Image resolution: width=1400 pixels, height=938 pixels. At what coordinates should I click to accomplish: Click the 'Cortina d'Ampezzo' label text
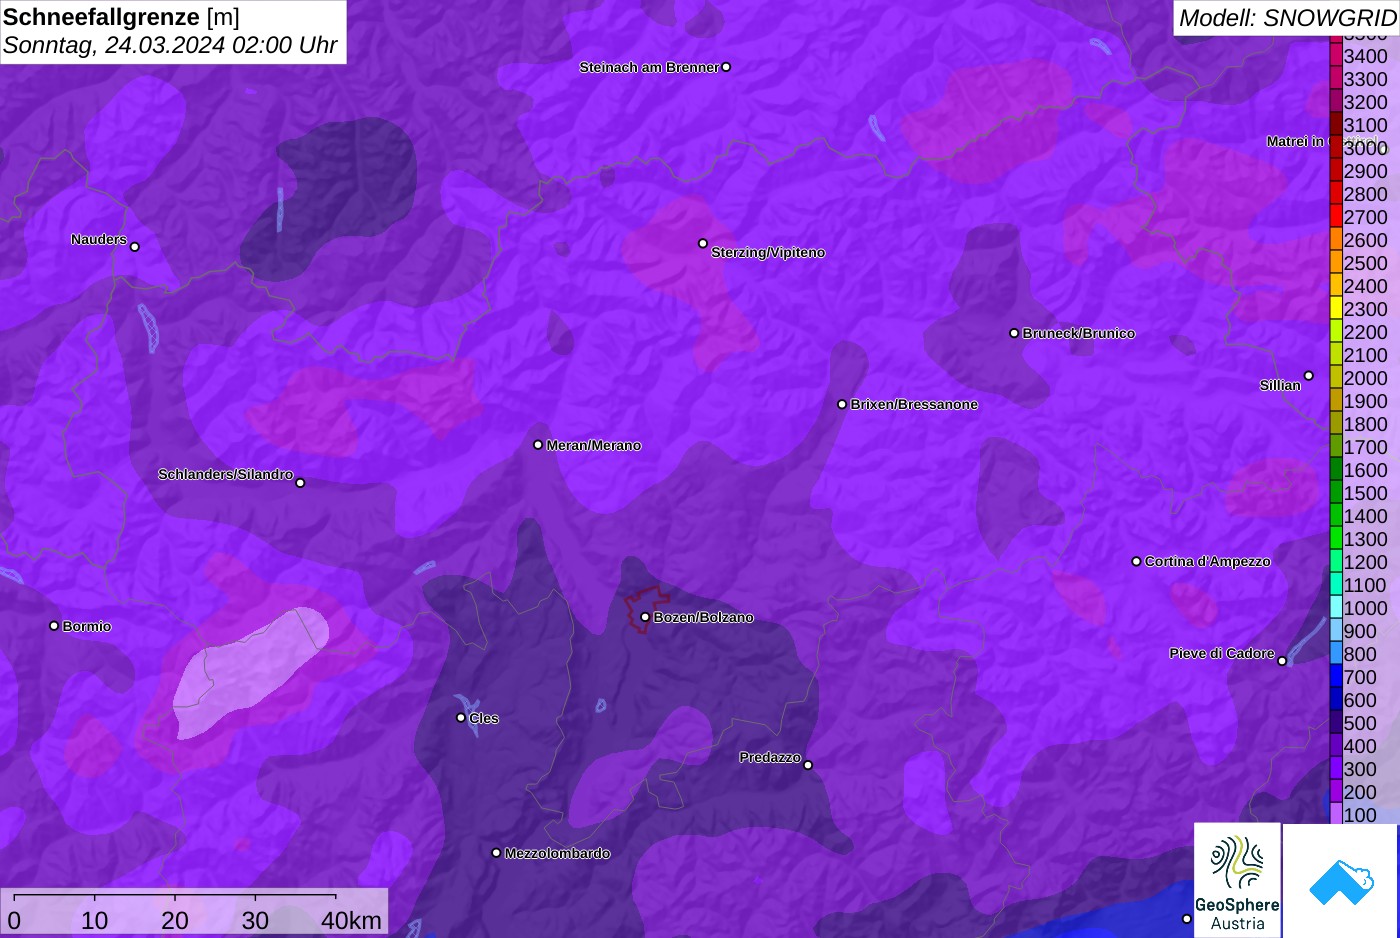pos(1207,561)
